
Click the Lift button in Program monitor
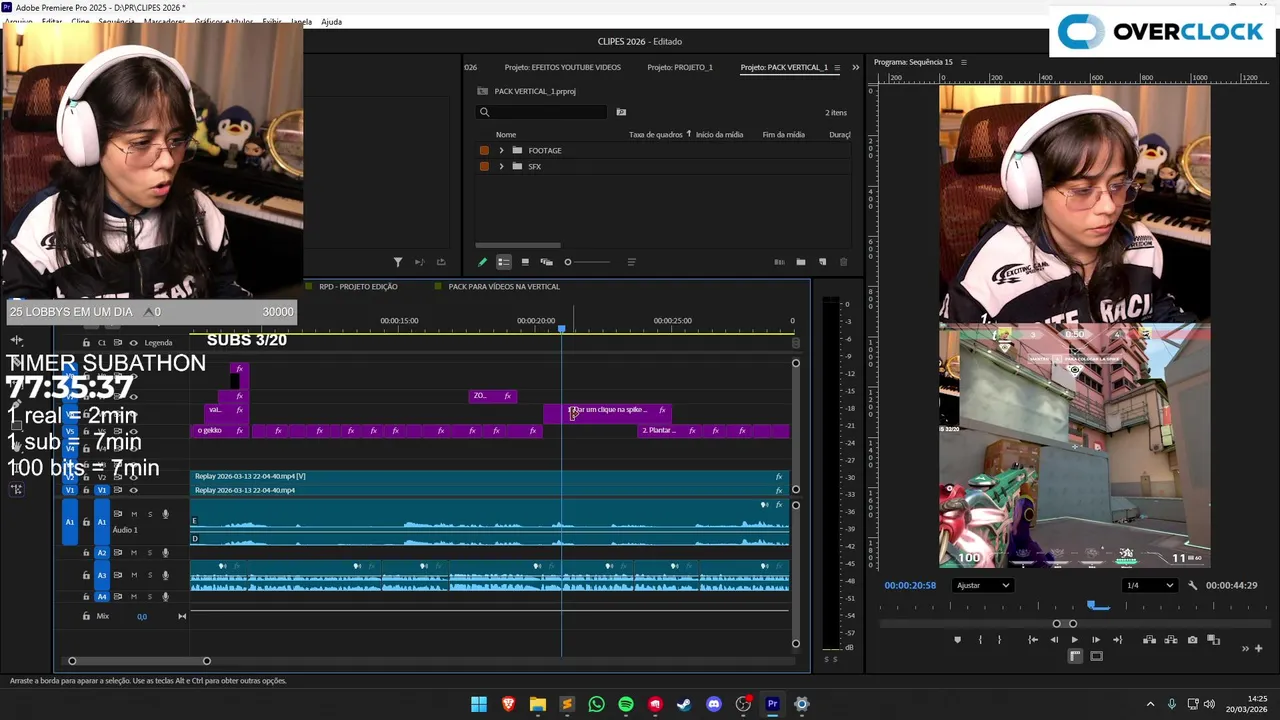pyautogui.click(x=1150, y=640)
